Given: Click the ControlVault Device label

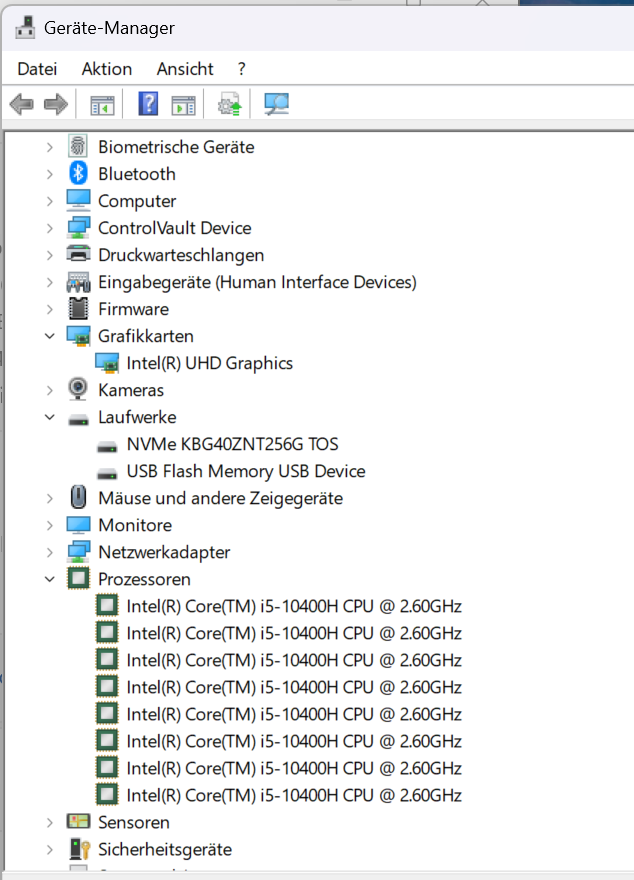Looking at the screenshot, I should [174, 228].
